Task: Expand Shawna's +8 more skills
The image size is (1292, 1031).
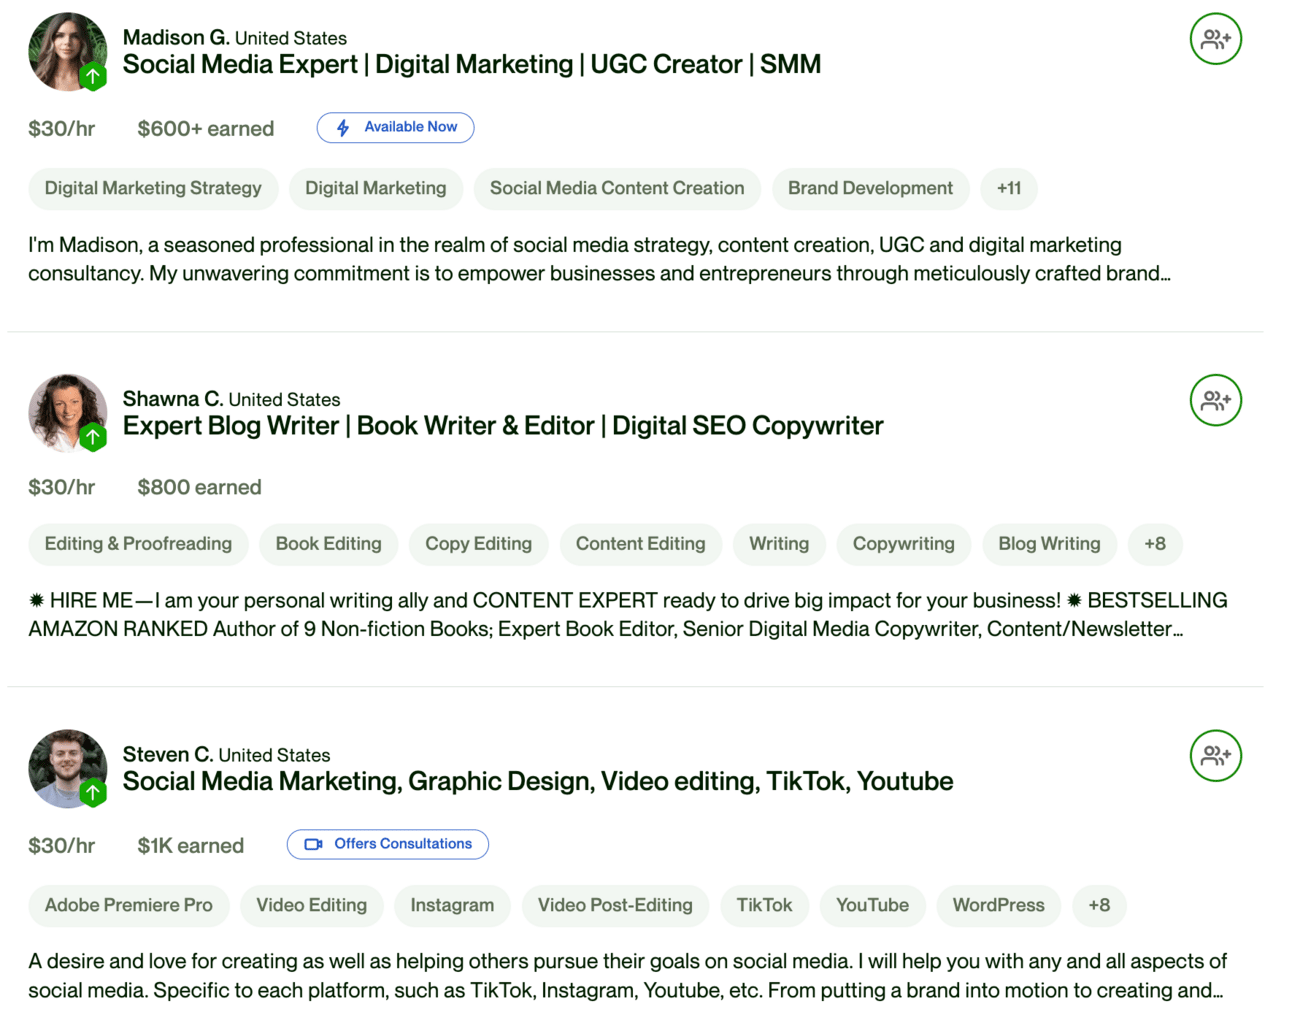Action: click(x=1154, y=544)
